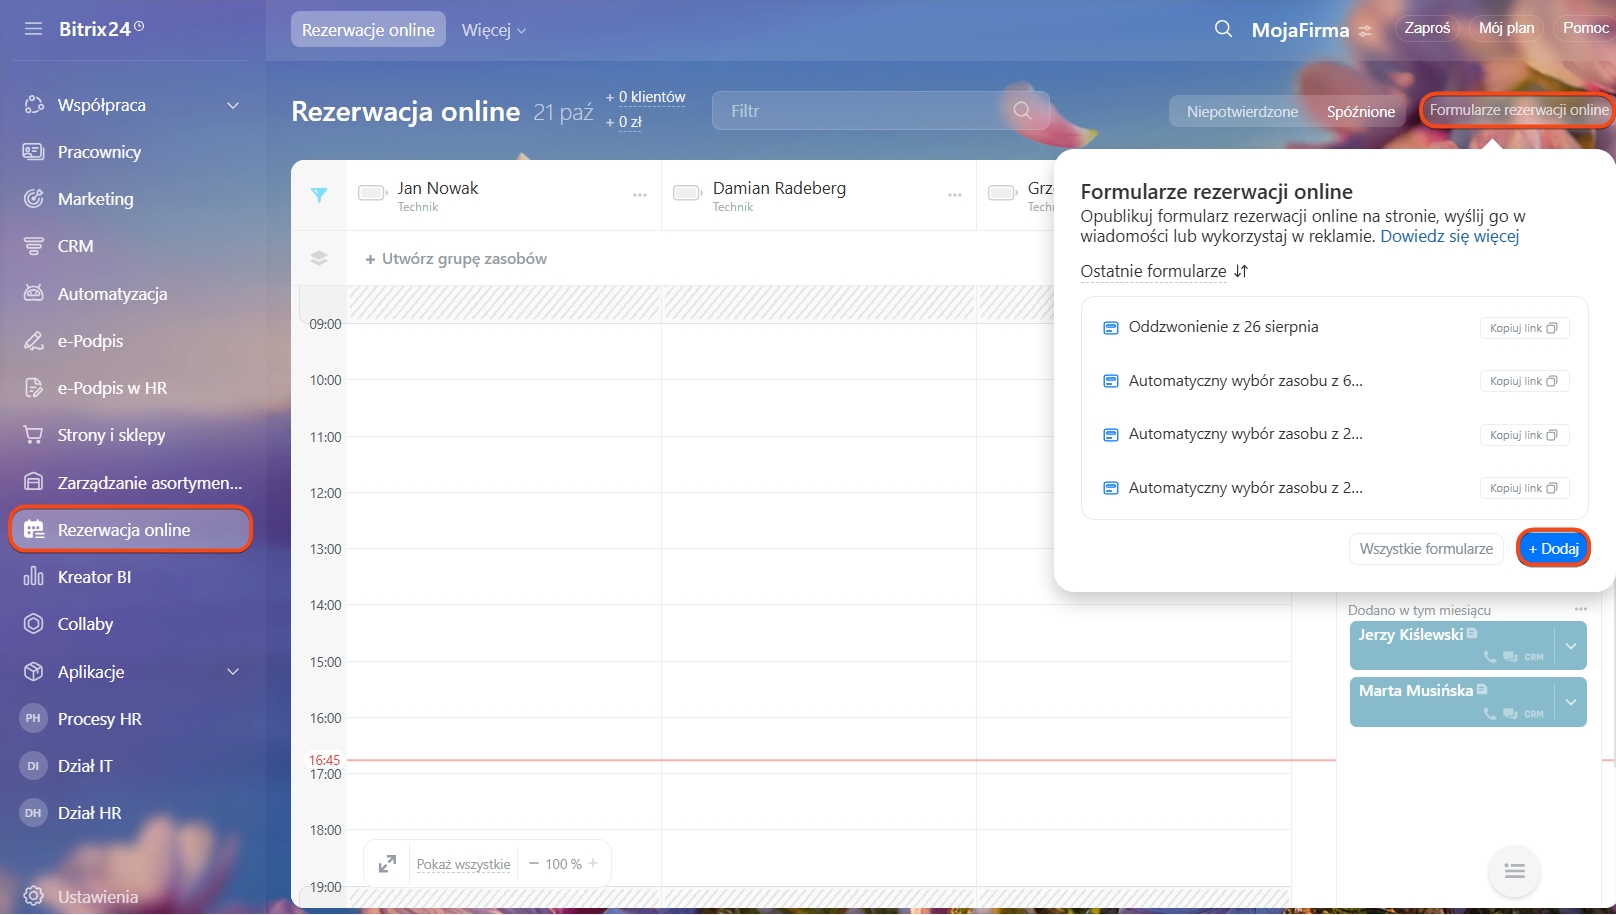Toggle the Spóźnione filter
The height and width of the screenshot is (915, 1616).
click(1360, 111)
